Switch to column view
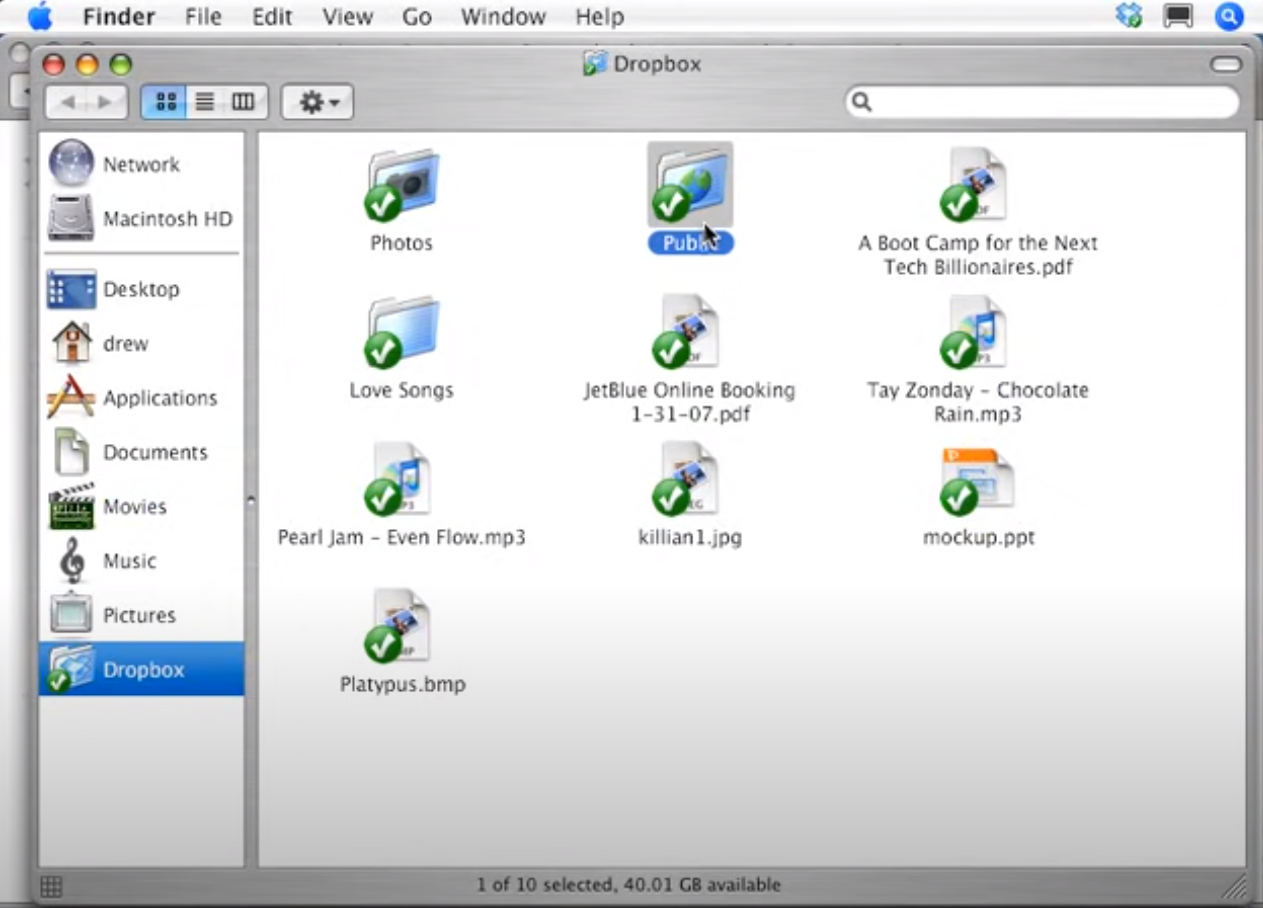The height and width of the screenshot is (908, 1263). click(x=244, y=101)
